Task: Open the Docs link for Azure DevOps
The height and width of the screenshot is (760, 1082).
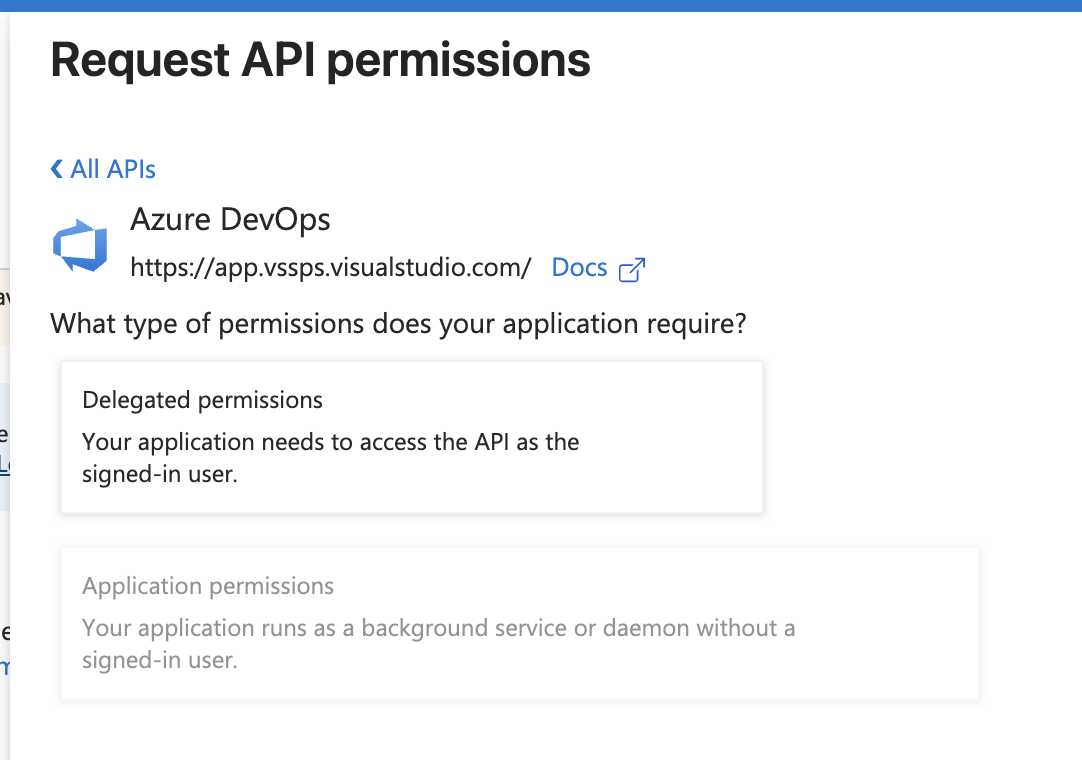Action: 579,267
